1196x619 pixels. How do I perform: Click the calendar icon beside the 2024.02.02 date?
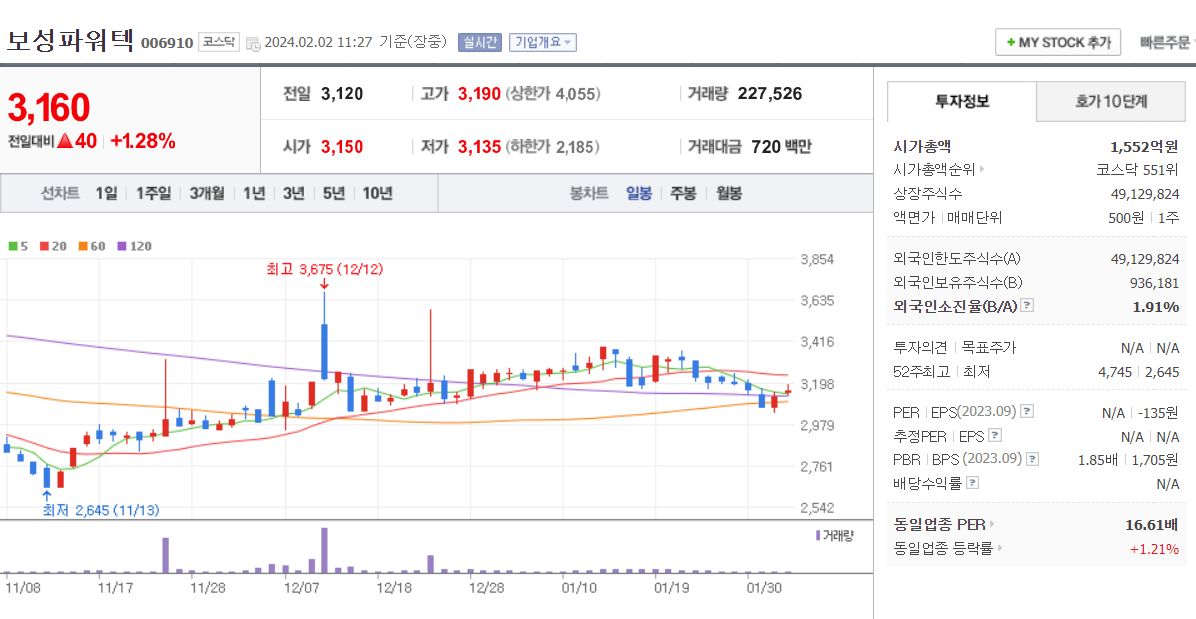[253, 43]
